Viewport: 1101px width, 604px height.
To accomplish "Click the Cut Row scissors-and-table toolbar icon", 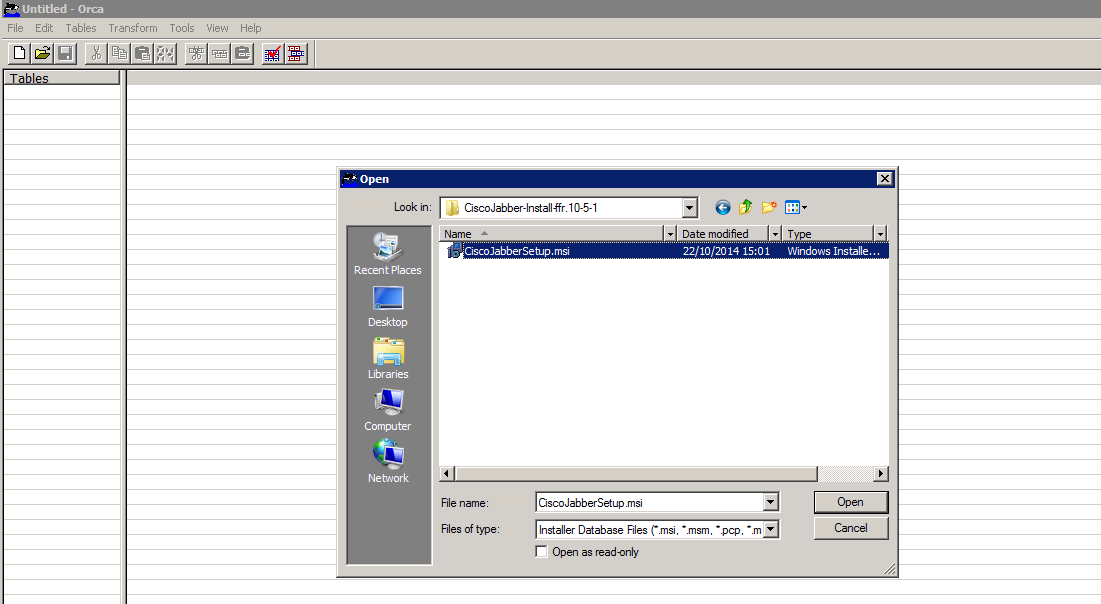I will pyautogui.click(x=197, y=53).
